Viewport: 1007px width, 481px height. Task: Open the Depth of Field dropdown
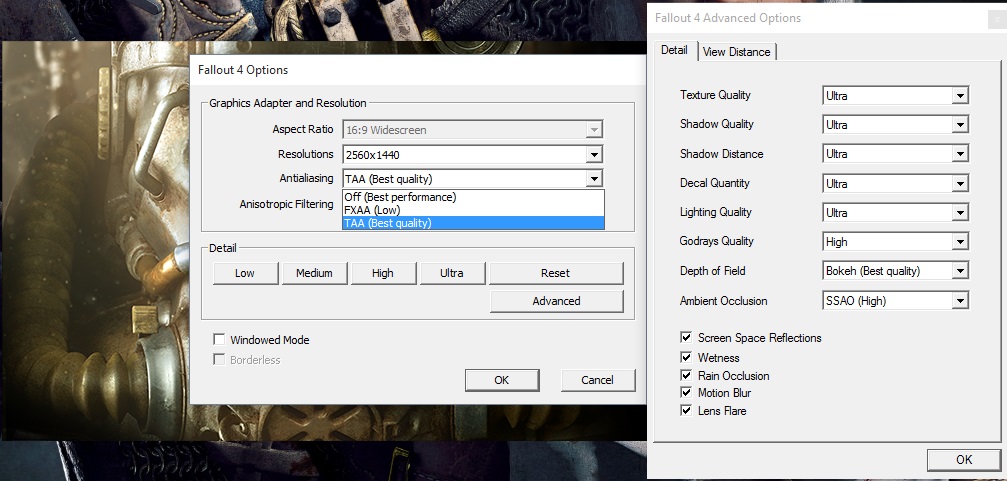pyautogui.click(x=895, y=271)
